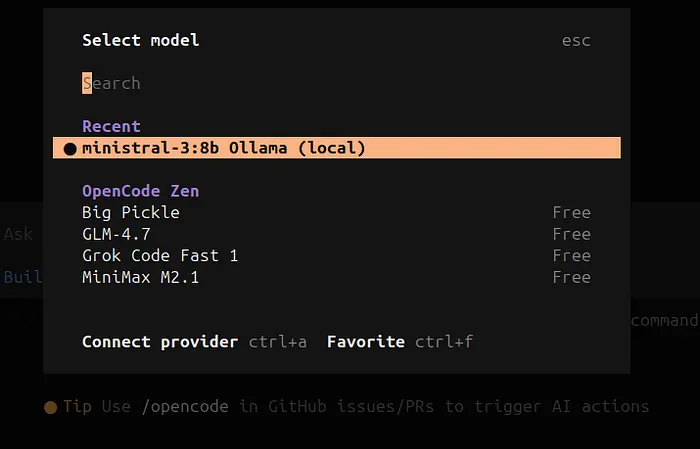Choose ministral-3:8b Ollama (local) model
The width and height of the screenshot is (700, 449).
point(224,148)
